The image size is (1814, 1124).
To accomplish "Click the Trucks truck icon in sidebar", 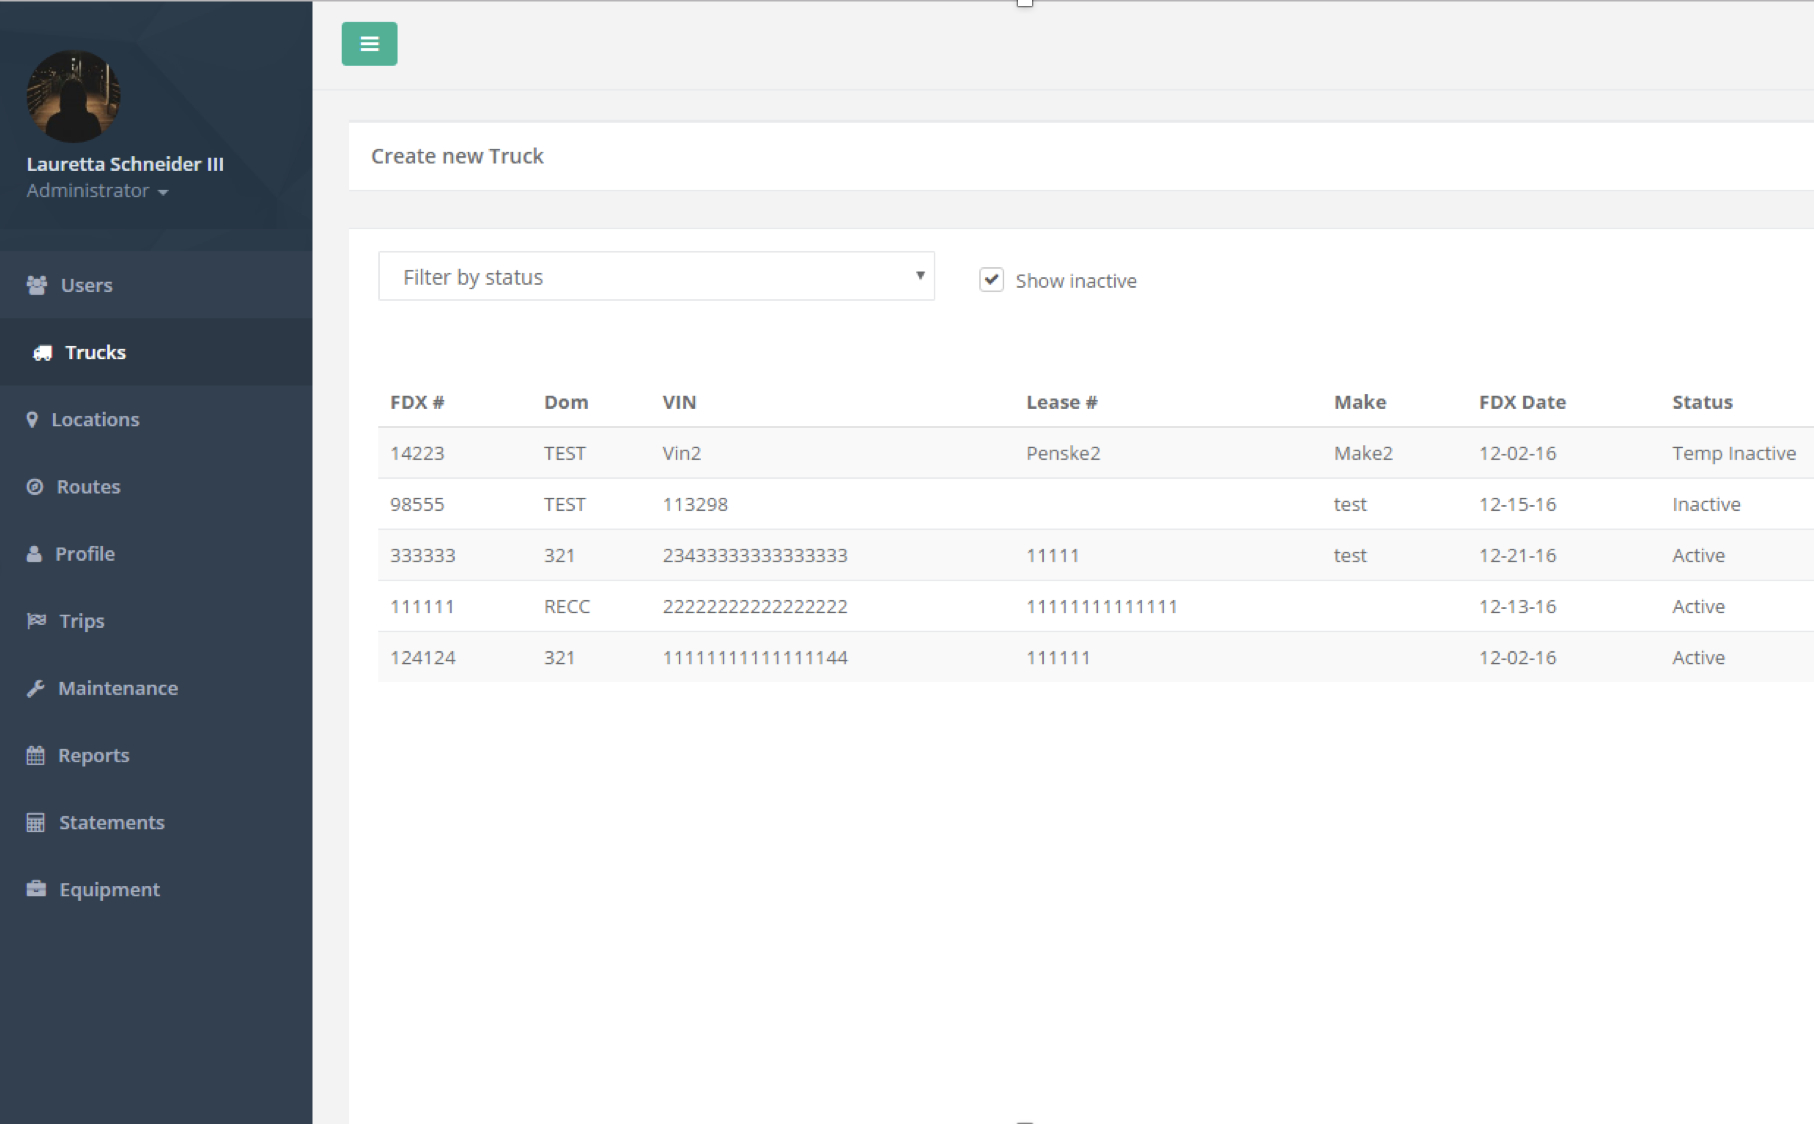I will pyautogui.click(x=41, y=352).
